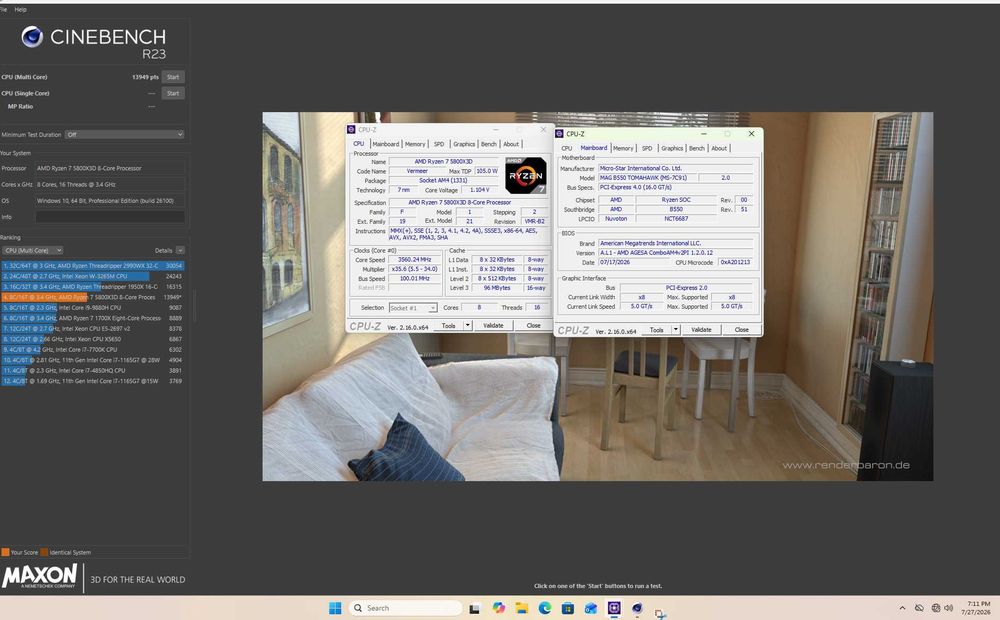
Task: Open the File menu in Cinebench
Action: [3, 10]
